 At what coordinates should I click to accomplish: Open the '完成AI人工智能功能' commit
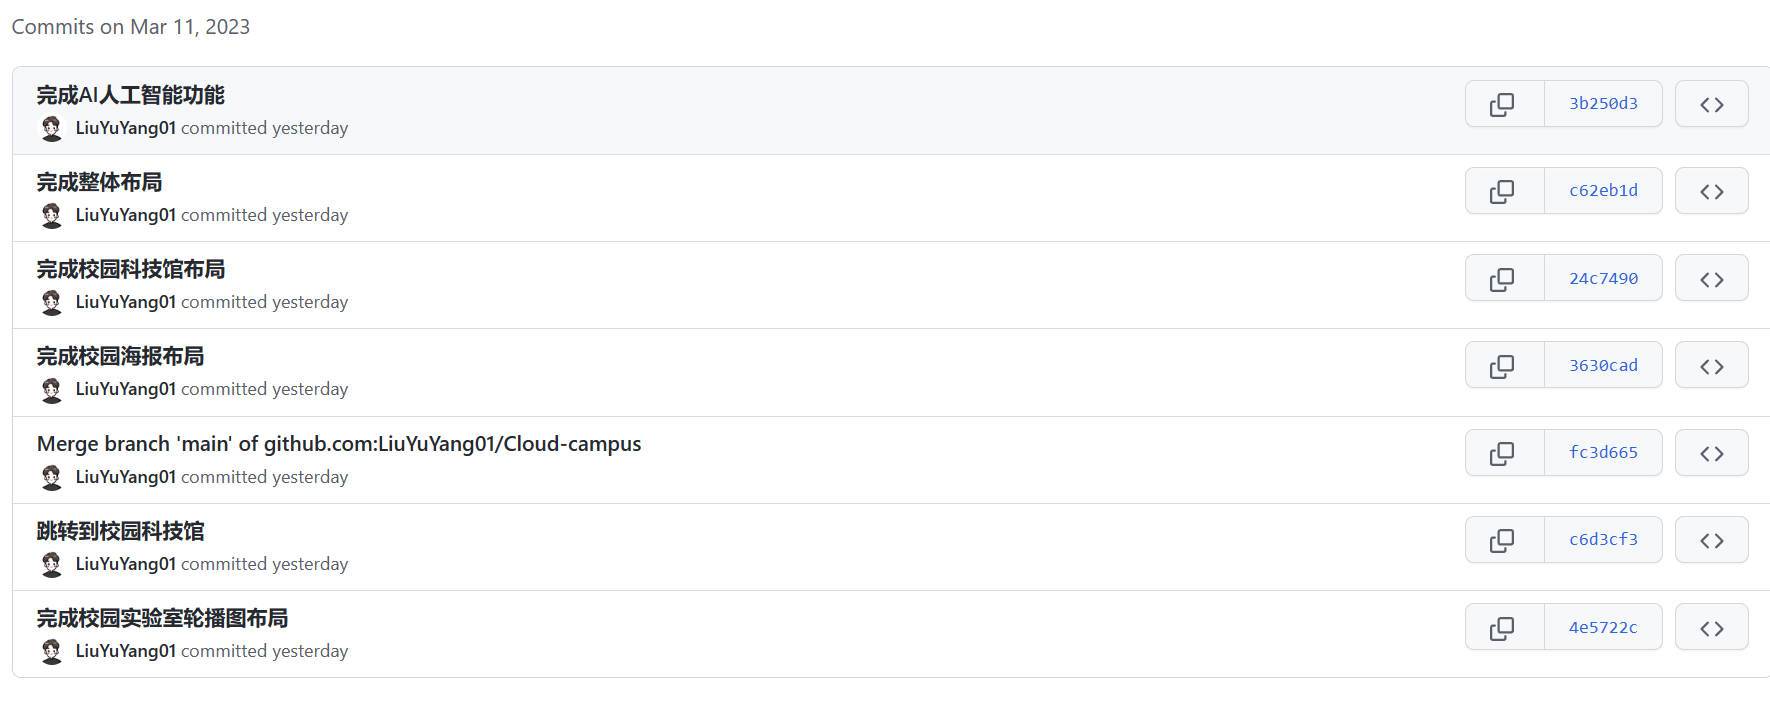[x=131, y=95]
